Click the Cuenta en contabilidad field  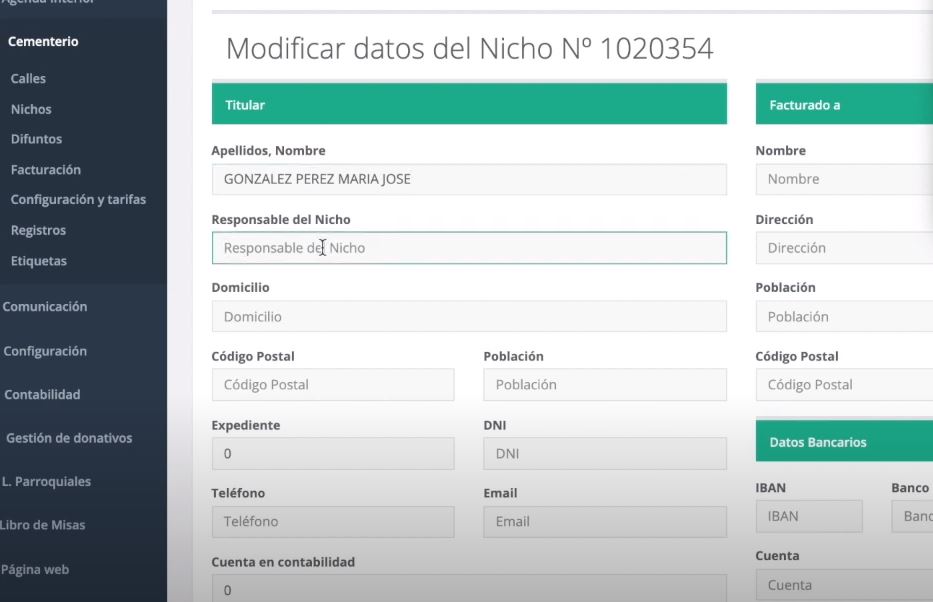tap(469, 588)
